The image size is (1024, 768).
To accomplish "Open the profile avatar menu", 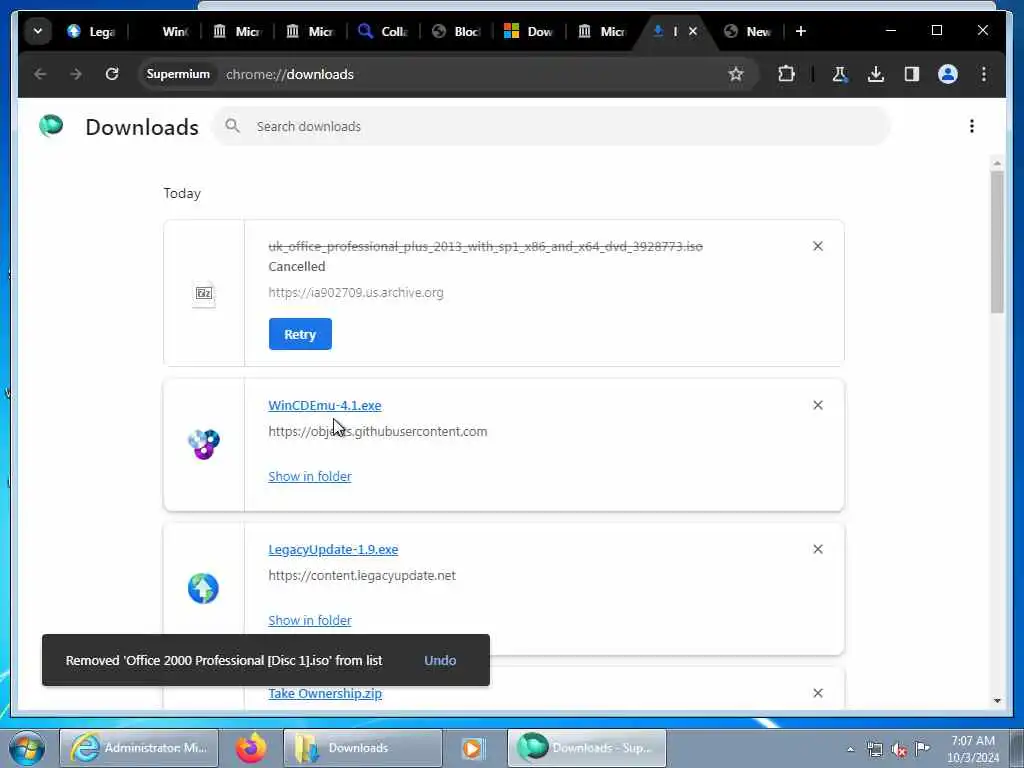I will [x=948, y=74].
